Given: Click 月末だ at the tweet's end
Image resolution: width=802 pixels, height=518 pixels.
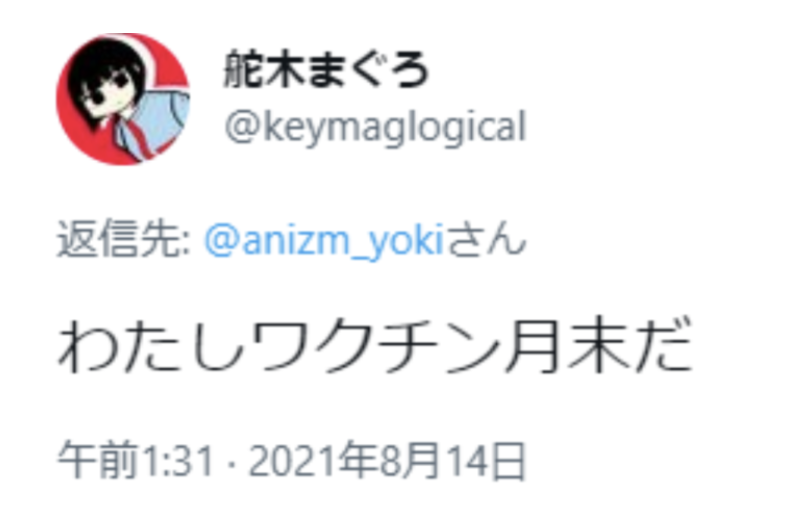Looking at the screenshot, I should point(597,345).
